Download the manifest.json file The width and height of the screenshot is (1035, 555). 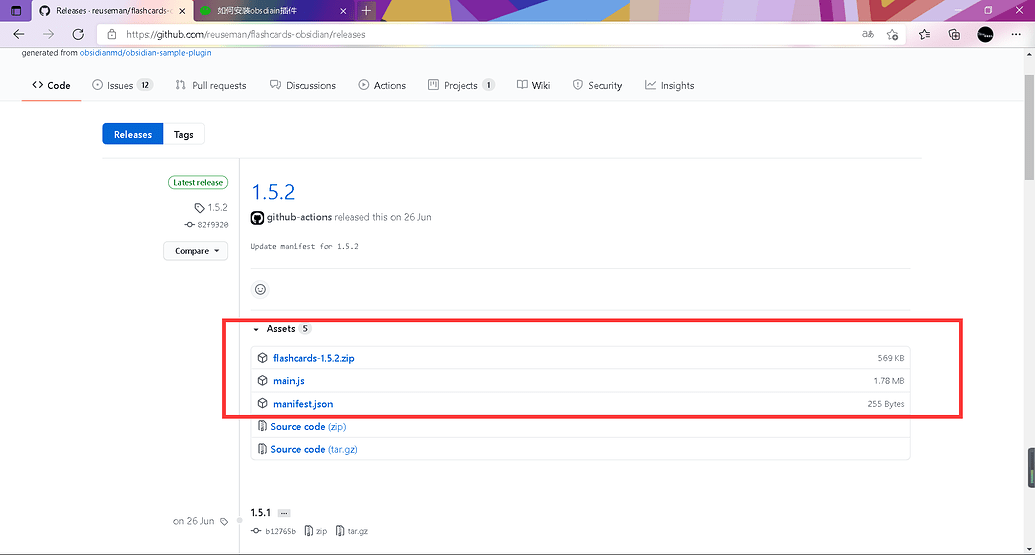303,404
